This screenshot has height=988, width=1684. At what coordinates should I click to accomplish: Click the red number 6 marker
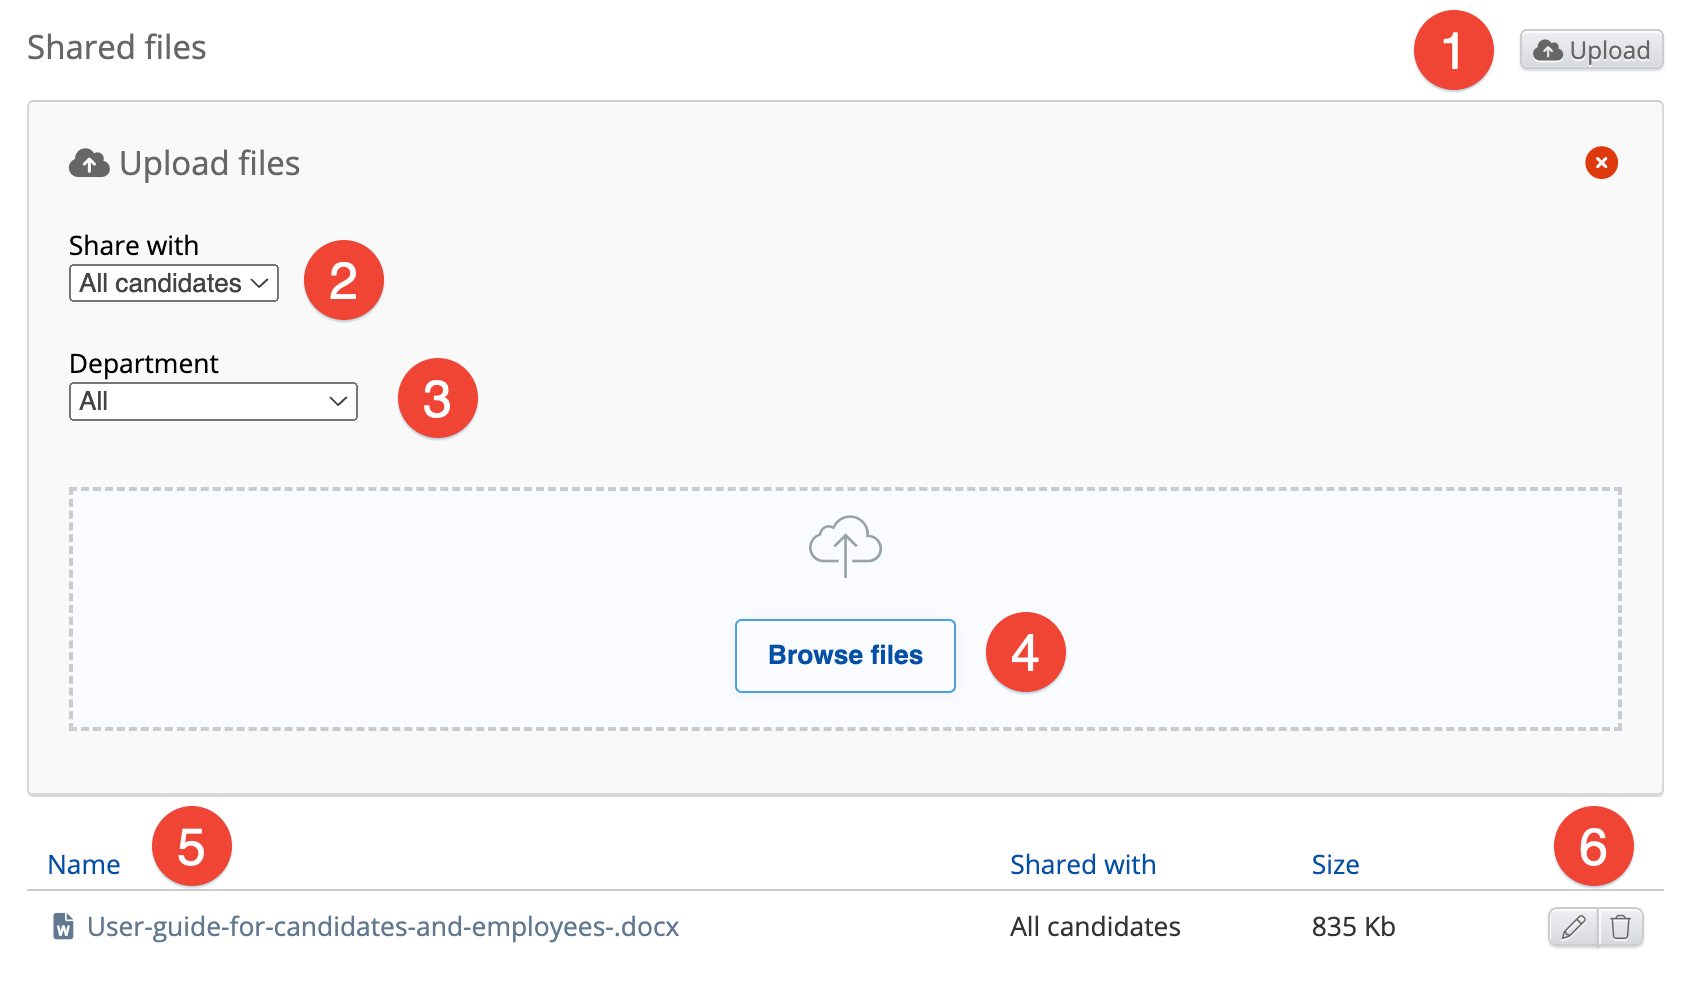pos(1593,846)
